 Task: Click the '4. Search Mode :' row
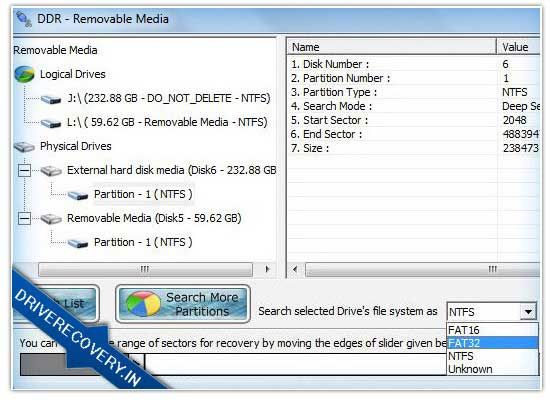tap(413, 106)
